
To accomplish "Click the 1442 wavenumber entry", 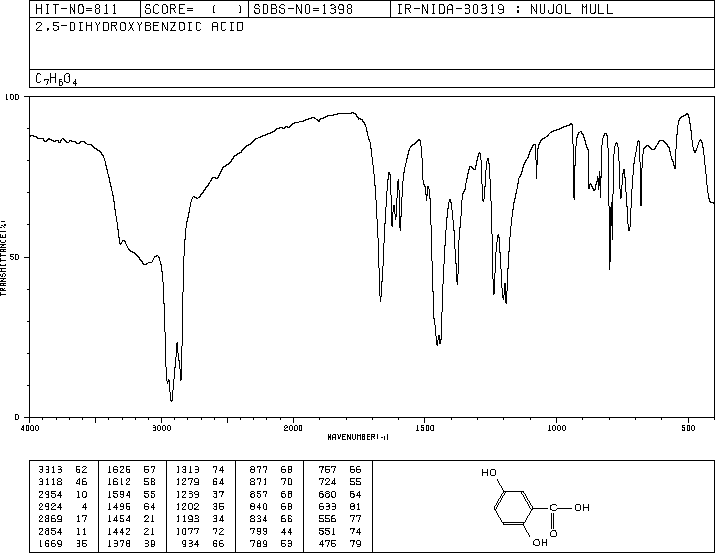I will point(119,531).
